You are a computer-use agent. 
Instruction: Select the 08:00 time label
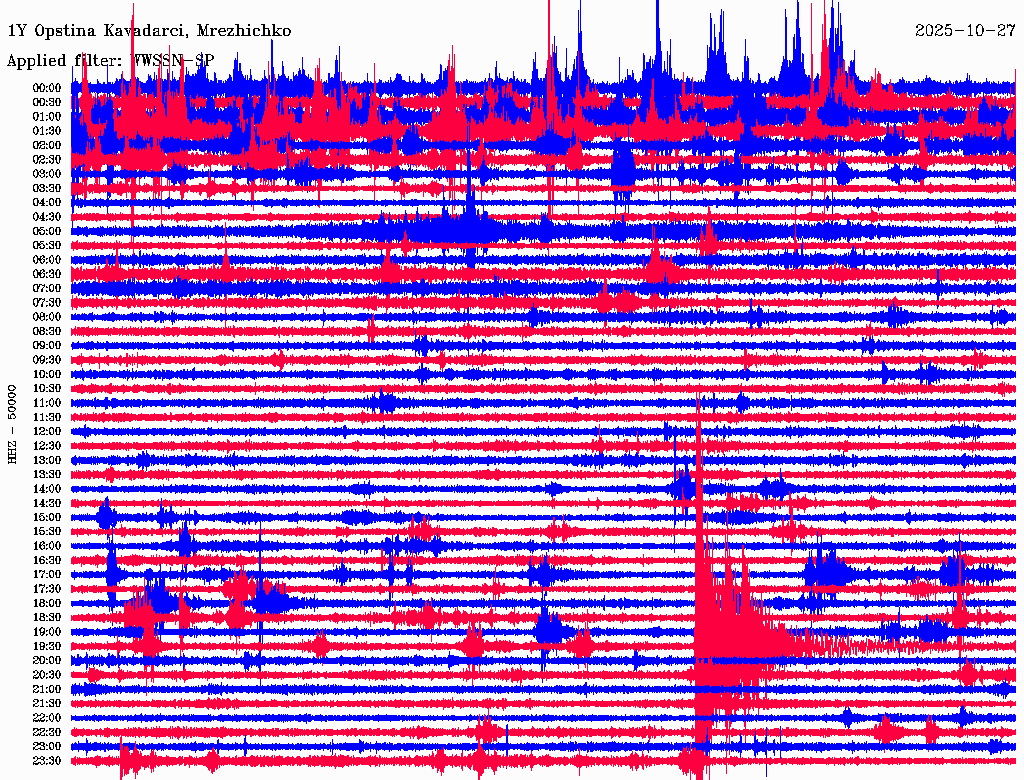point(47,317)
